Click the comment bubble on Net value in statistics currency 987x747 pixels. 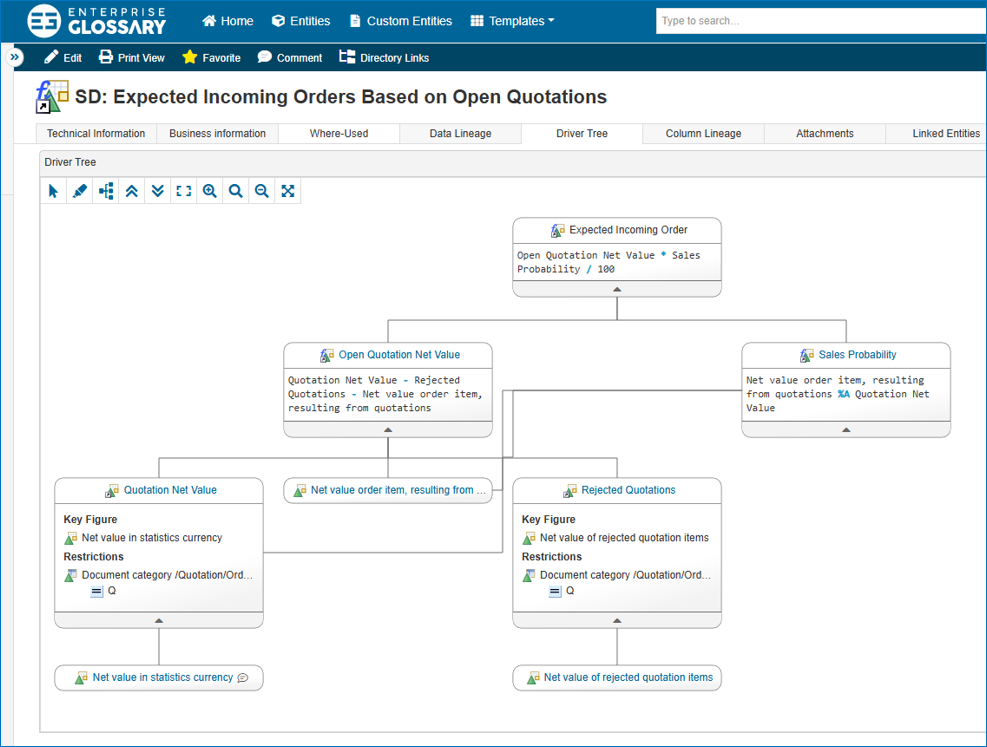(242, 677)
